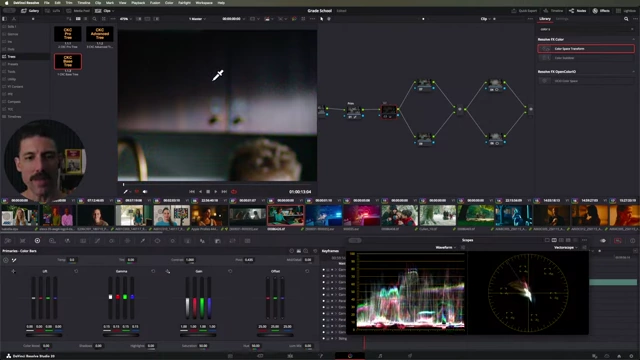Viewport: 640px width, 360px height.
Task: Open the Curves palette icon
Action: (x=97, y=241)
